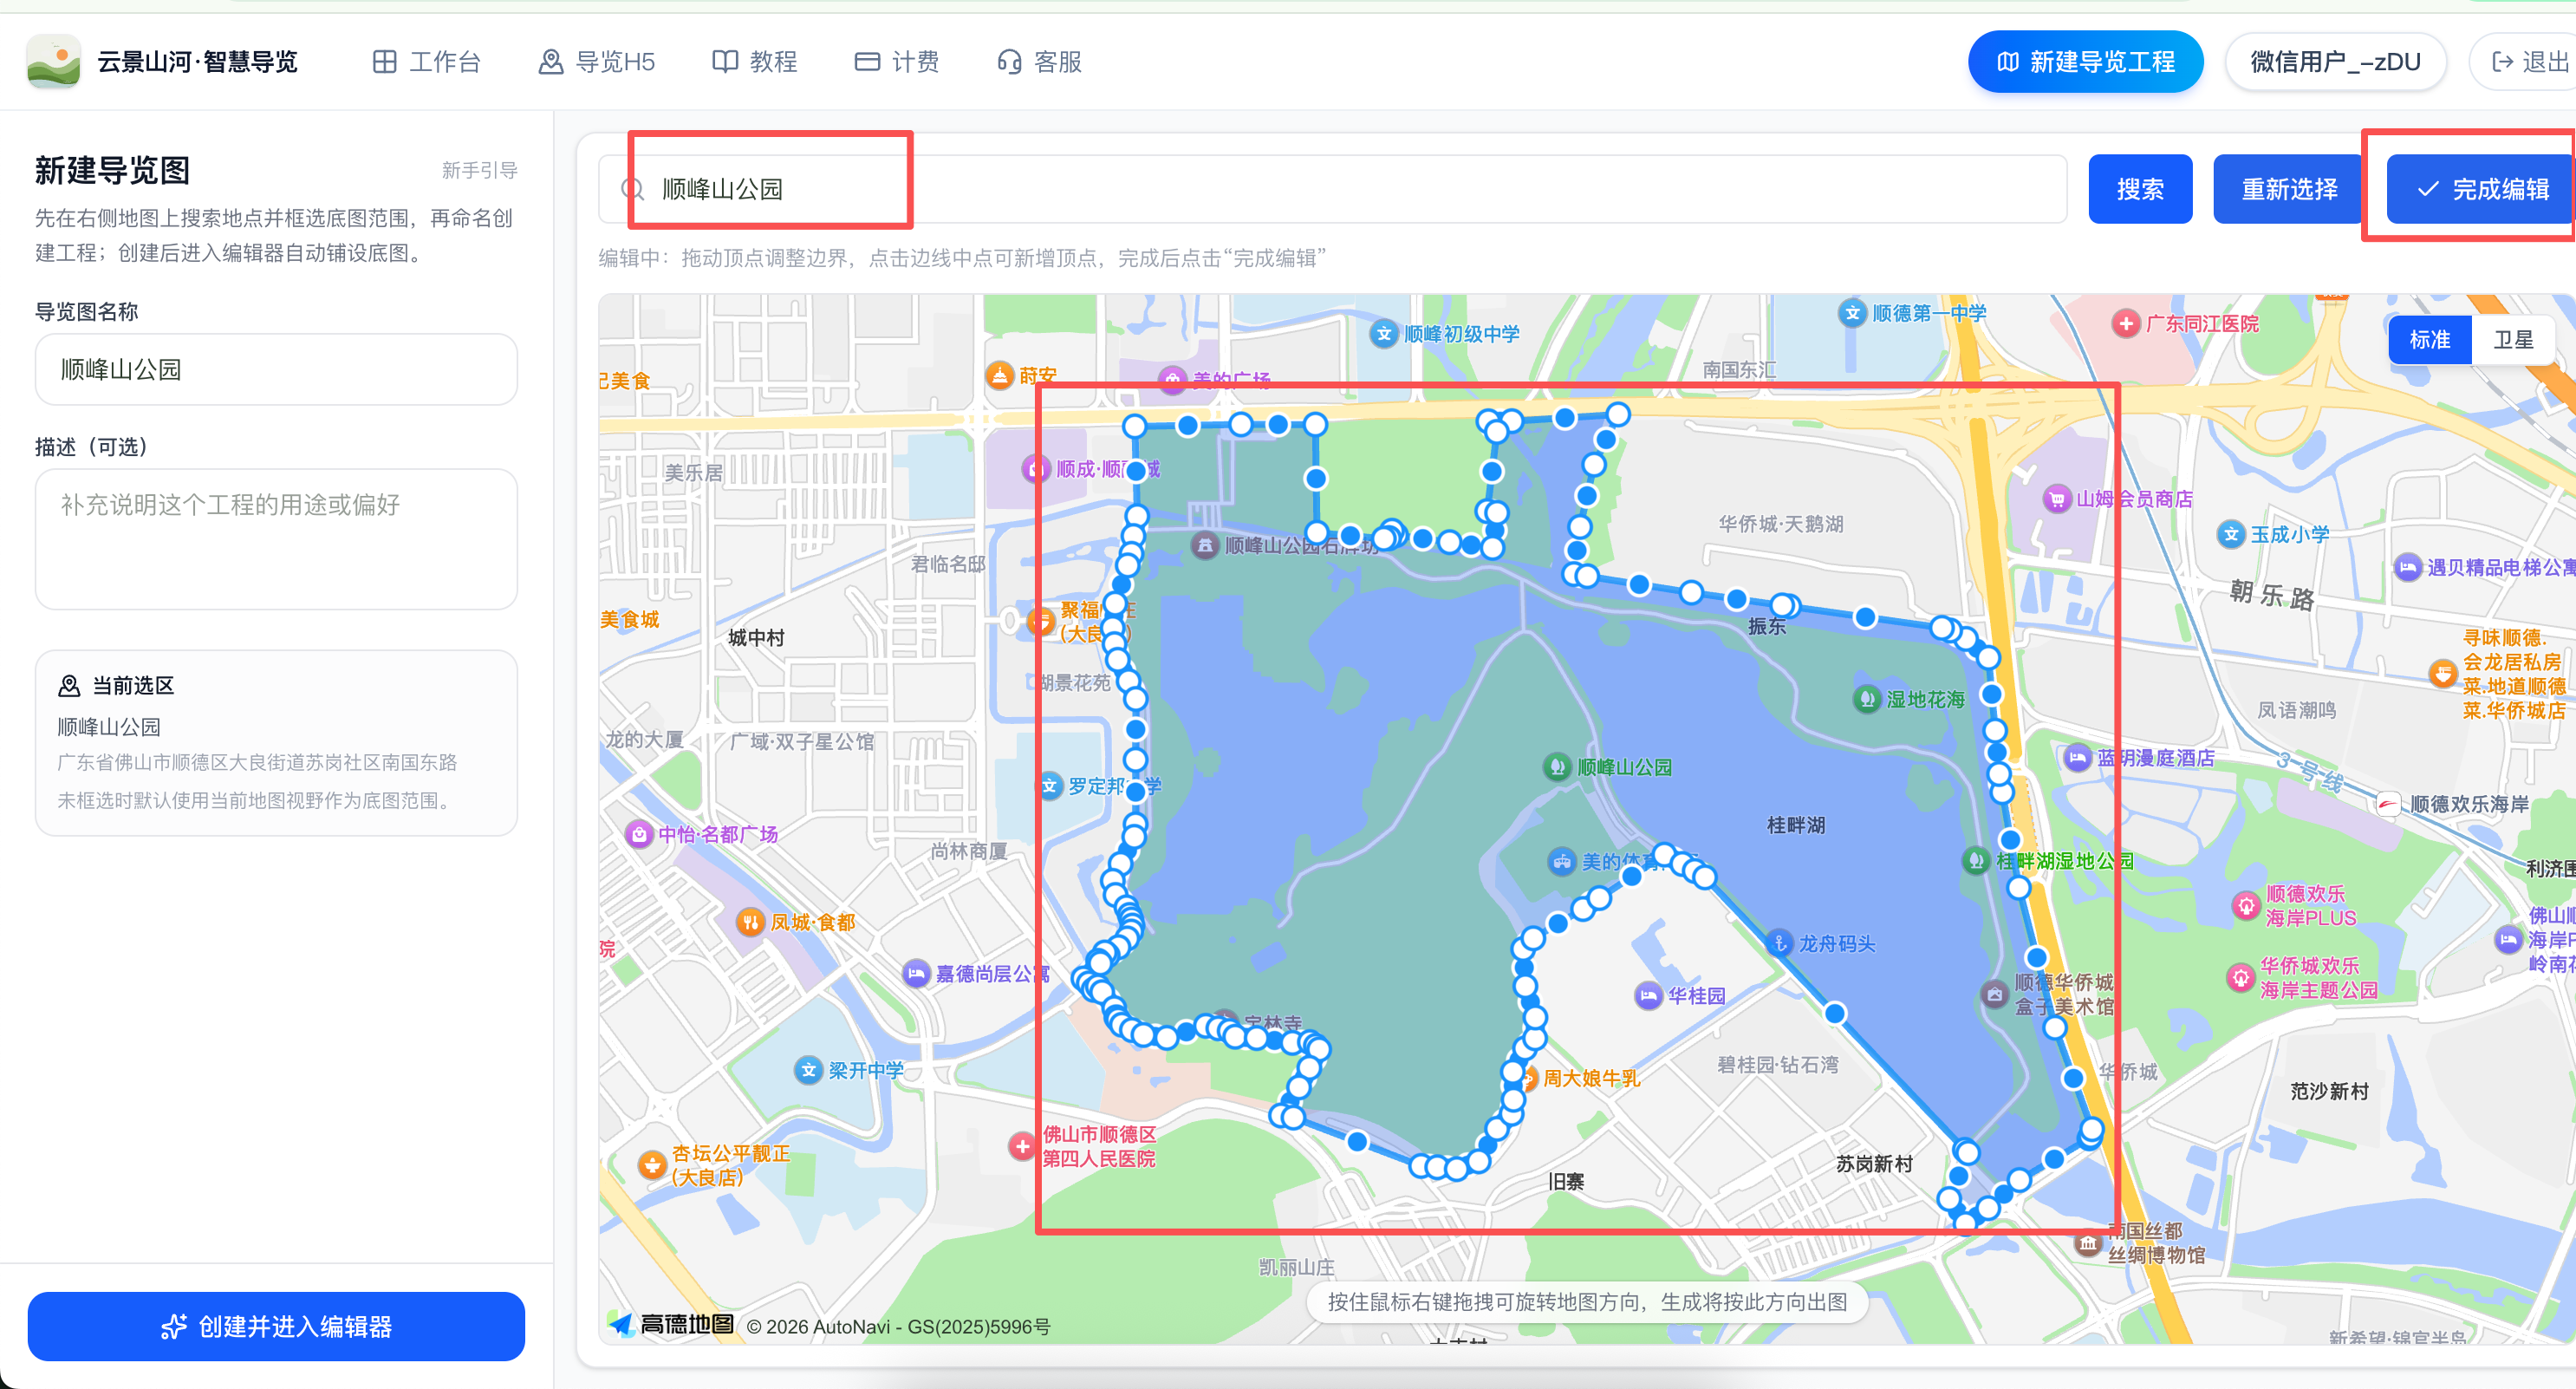Click the 完成编辑 button
This screenshot has width=2576, height=1389.
[2481, 189]
